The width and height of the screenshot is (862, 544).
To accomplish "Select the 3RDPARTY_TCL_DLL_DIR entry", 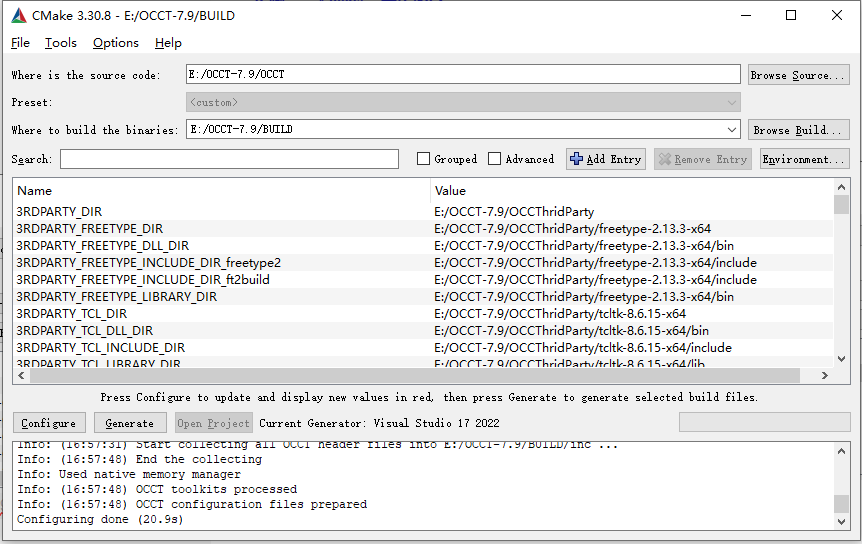I will pyautogui.click(x=85, y=331).
